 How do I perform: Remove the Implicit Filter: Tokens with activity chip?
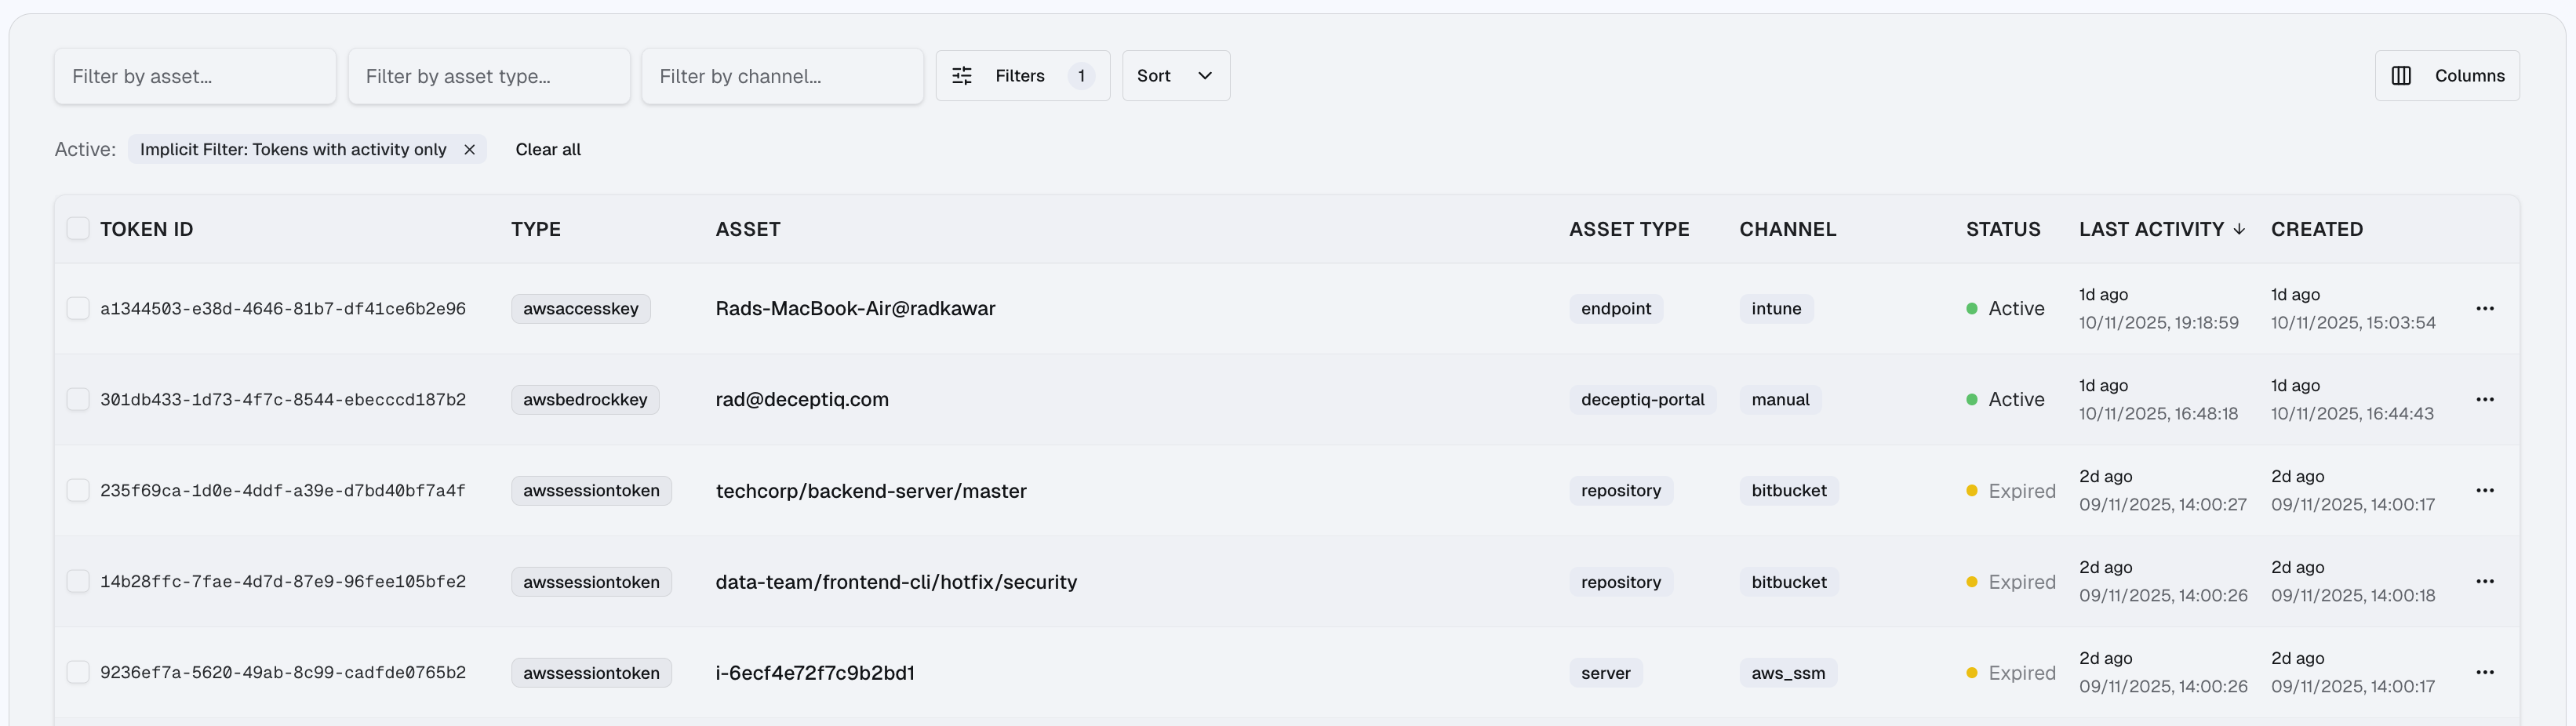pos(470,149)
